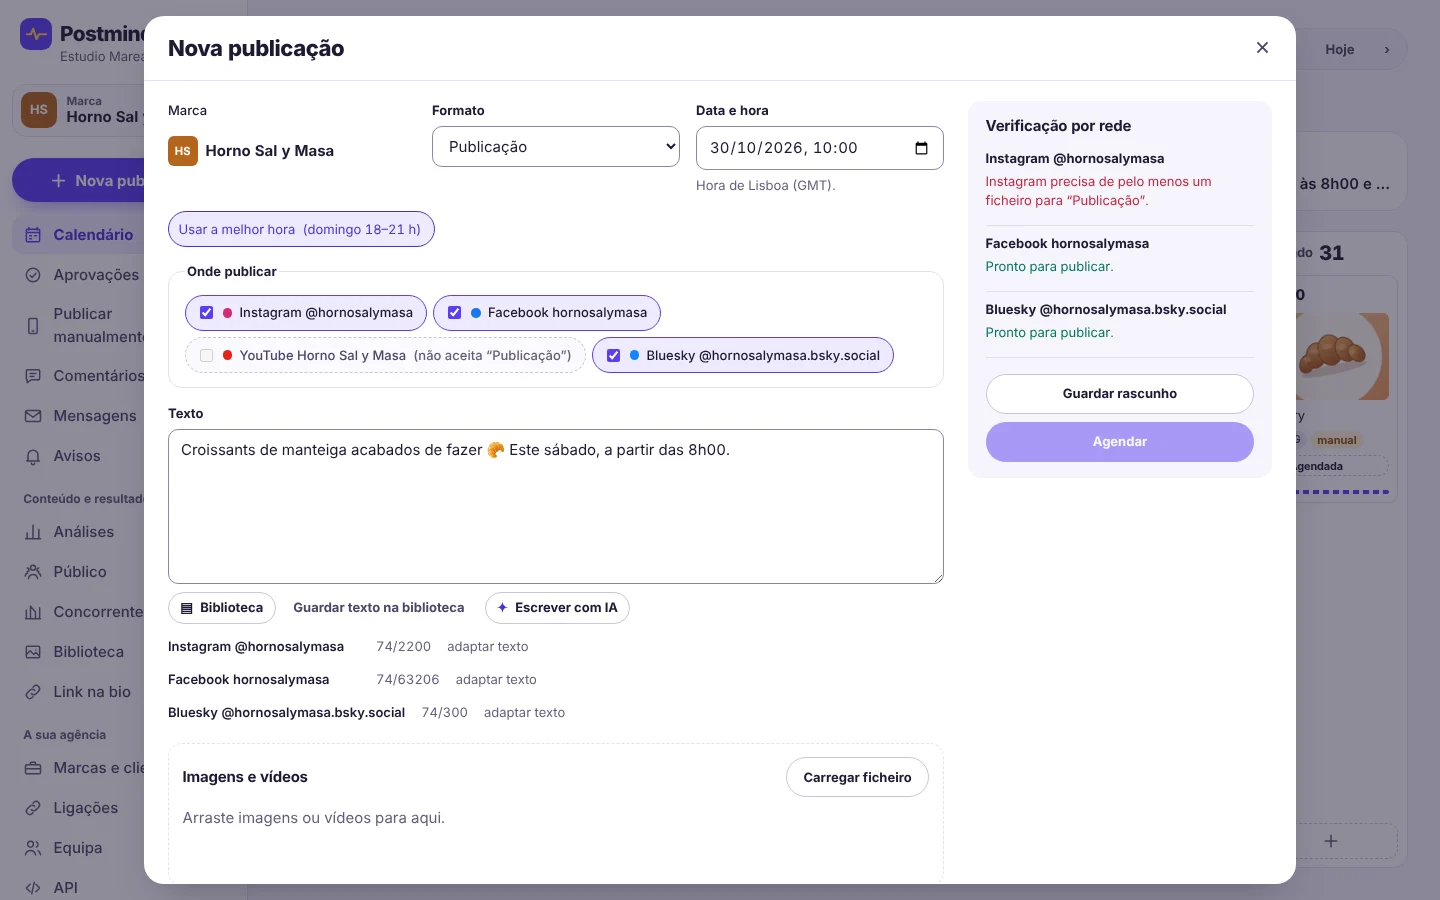Click the Aprovações checkmark icon

[33, 275]
